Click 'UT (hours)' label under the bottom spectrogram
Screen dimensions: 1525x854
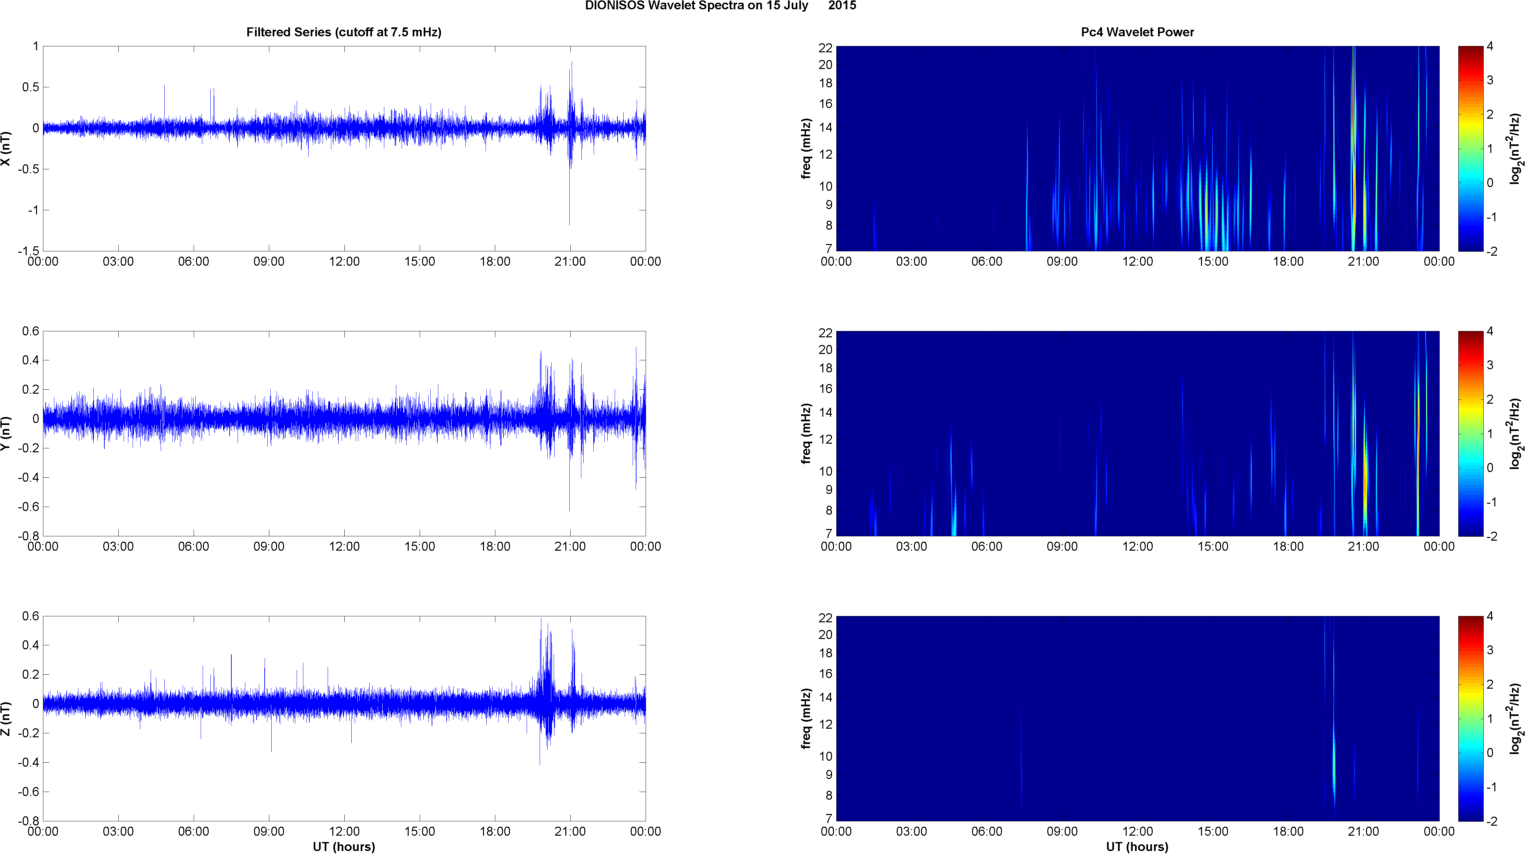click(x=1137, y=846)
